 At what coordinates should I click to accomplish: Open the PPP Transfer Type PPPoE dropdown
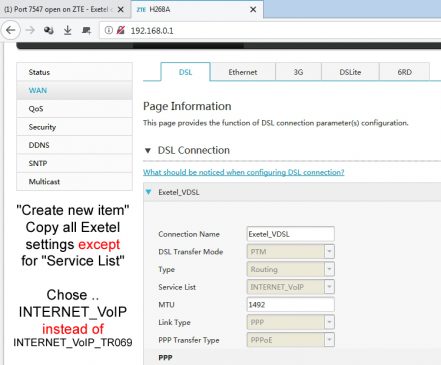pyautogui.click(x=290, y=340)
